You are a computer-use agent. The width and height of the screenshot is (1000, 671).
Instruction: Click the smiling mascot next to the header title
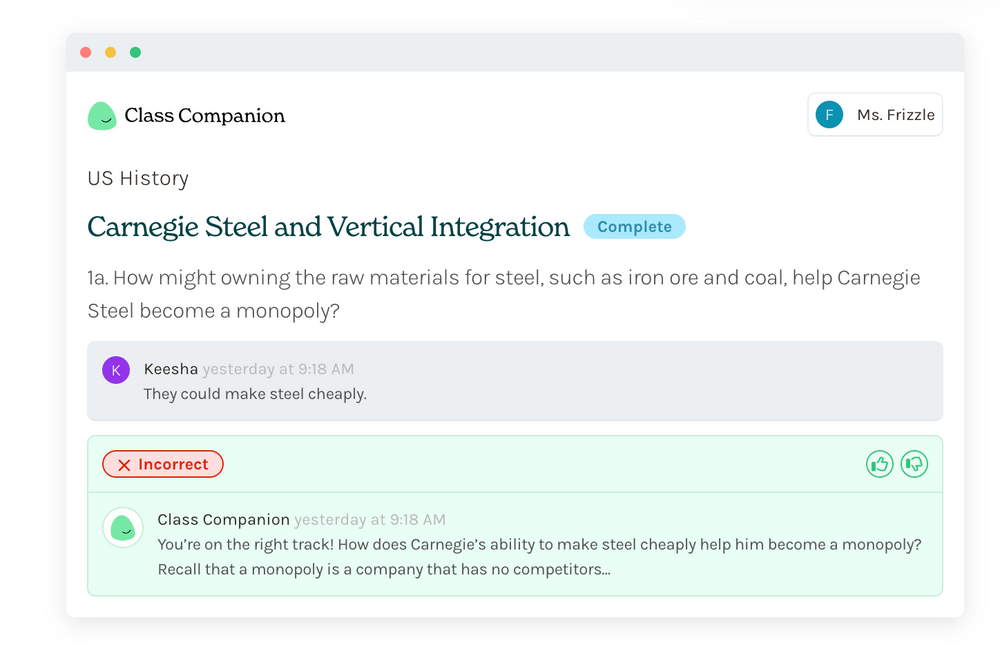pos(102,115)
